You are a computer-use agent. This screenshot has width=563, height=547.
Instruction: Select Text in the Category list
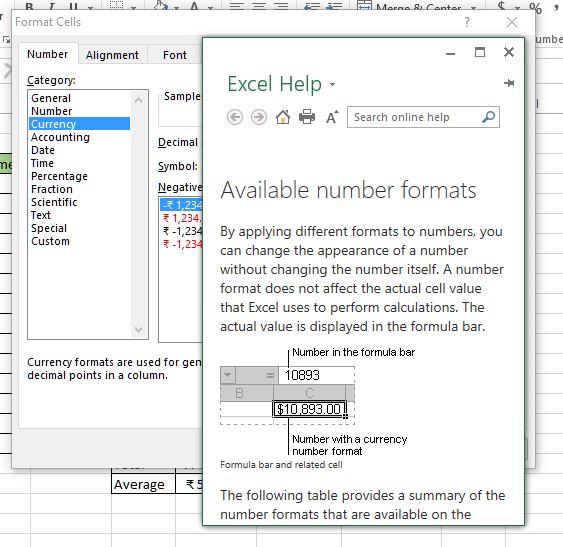pos(79,215)
